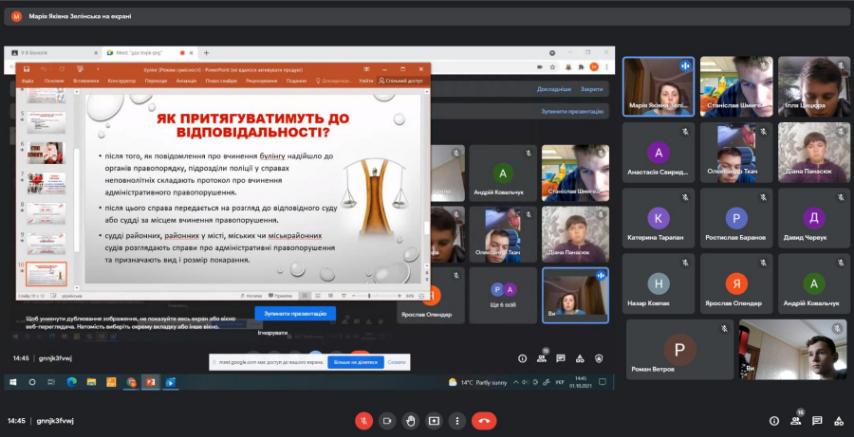Open the activities icon at bottom right
Viewport: 854px width, 437px height.
click(x=838, y=421)
